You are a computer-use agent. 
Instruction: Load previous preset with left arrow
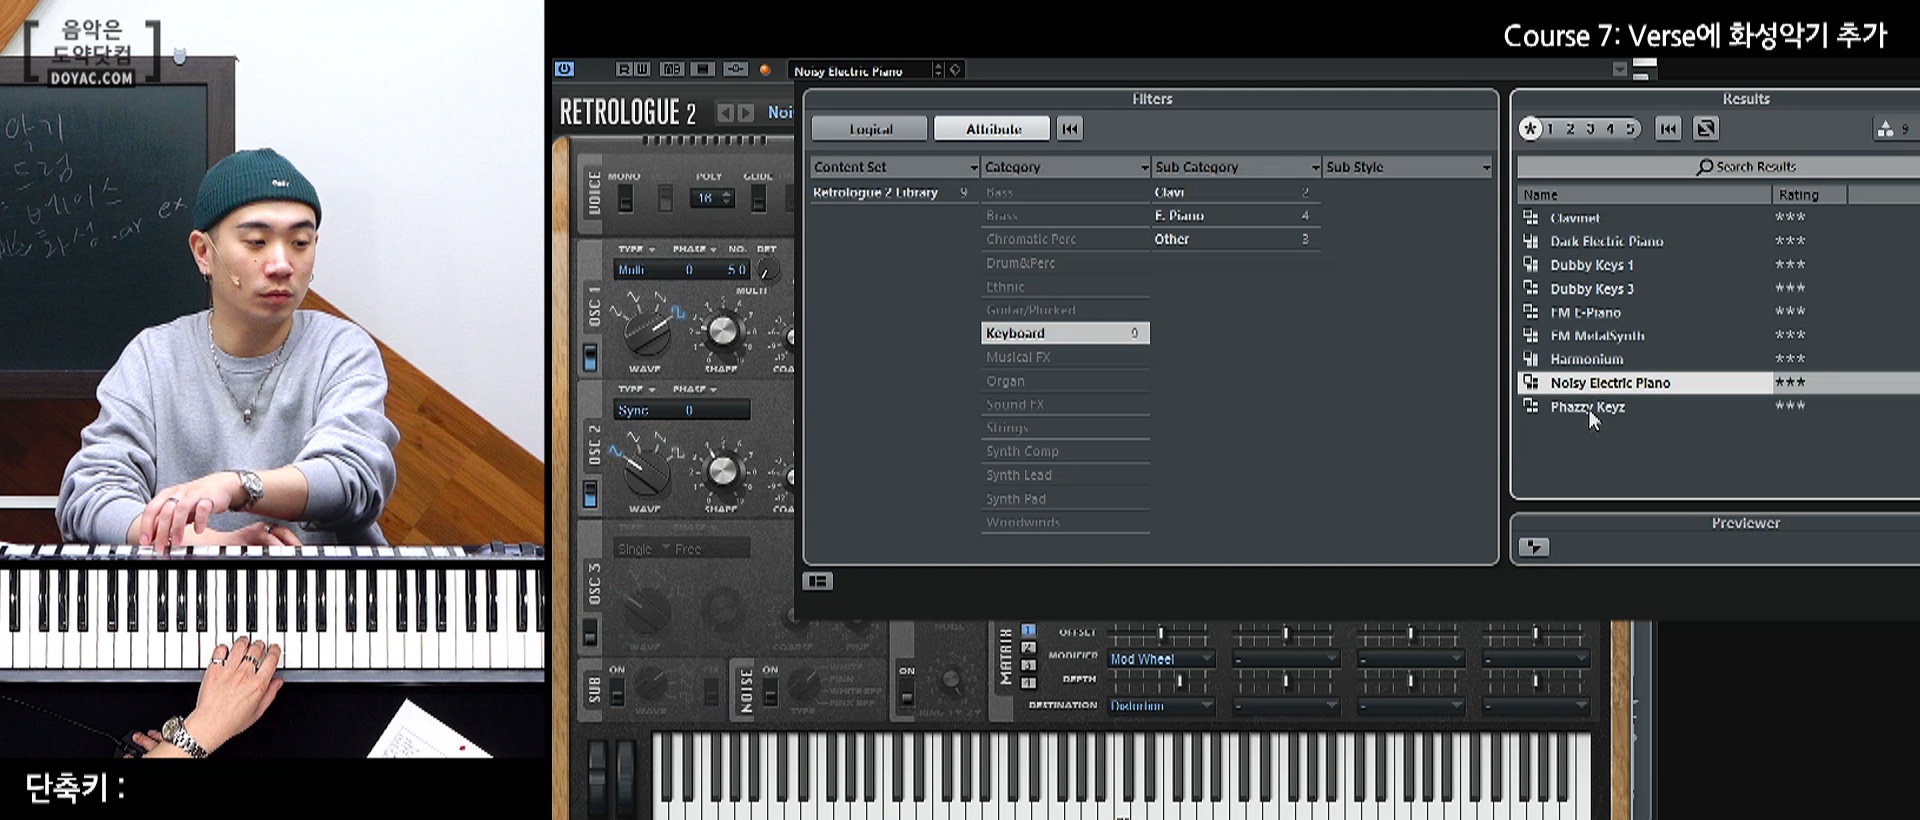point(725,113)
